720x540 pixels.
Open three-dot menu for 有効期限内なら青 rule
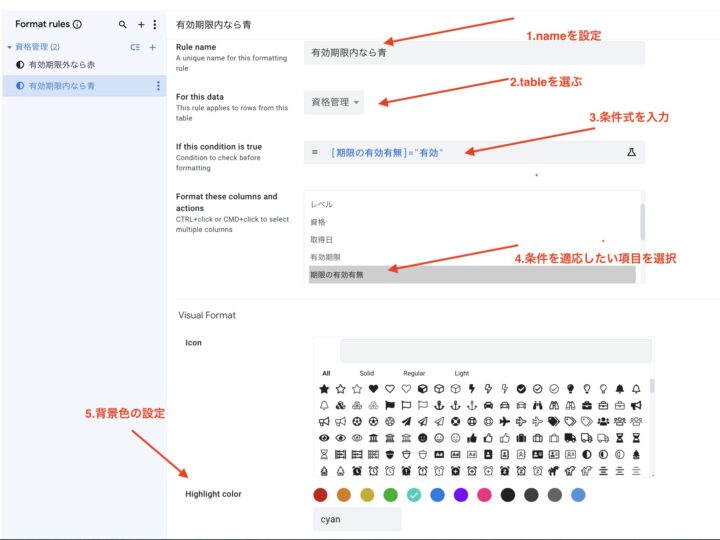158,86
